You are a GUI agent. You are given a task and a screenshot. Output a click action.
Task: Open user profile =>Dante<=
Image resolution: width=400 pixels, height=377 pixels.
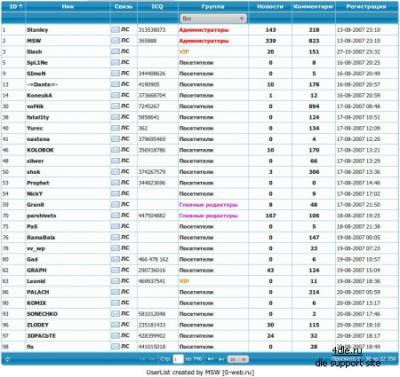(42, 85)
